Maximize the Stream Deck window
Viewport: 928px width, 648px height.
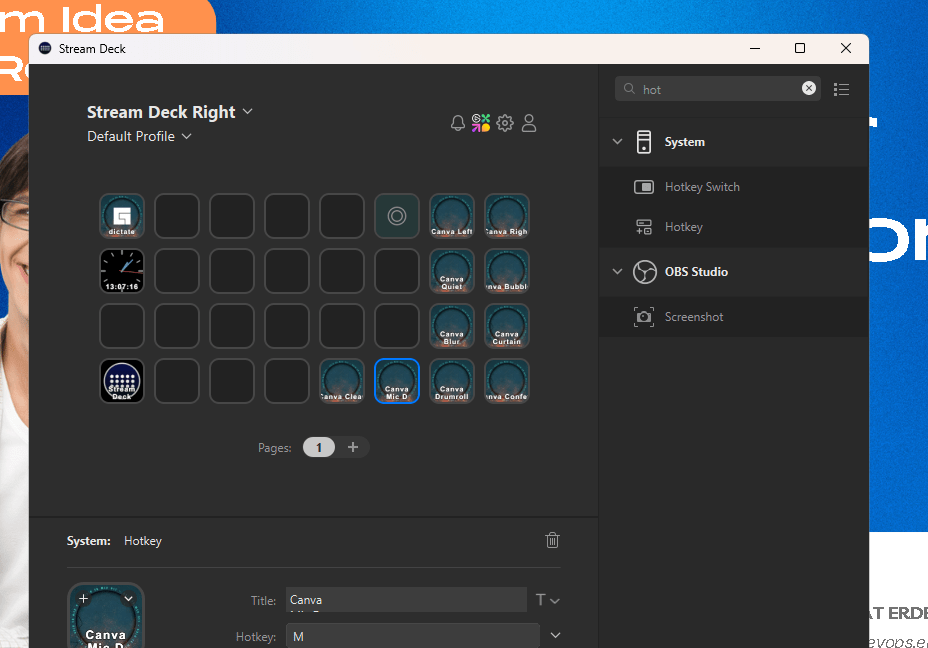tap(800, 49)
